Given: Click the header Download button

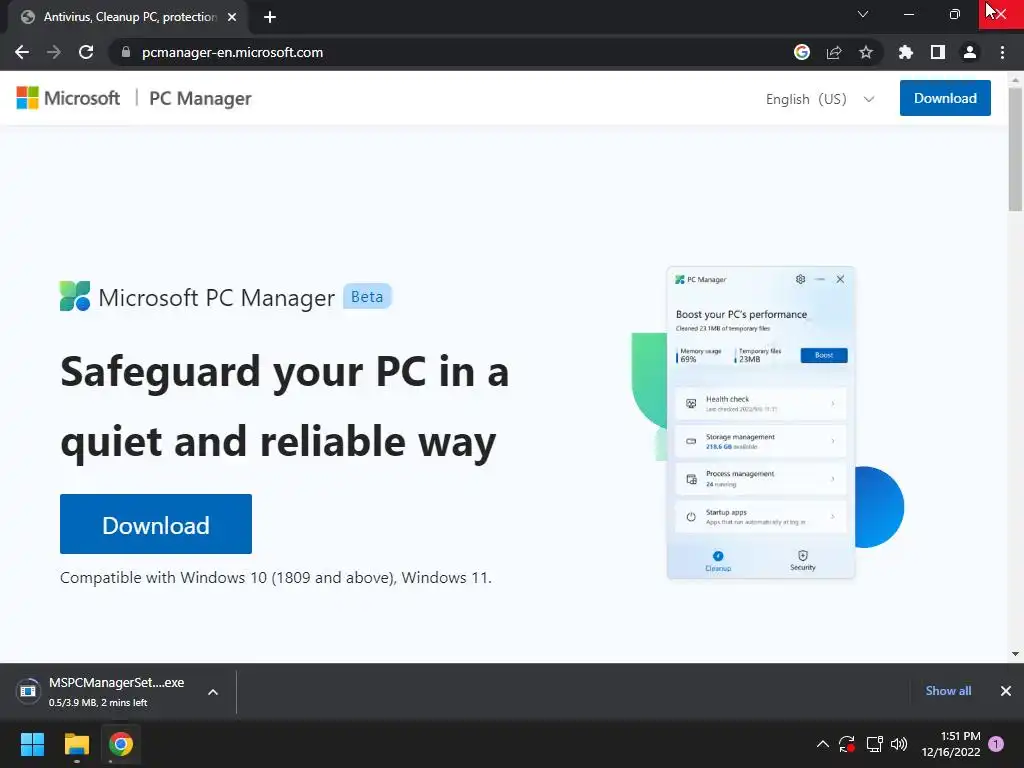Looking at the screenshot, I should 945,98.
